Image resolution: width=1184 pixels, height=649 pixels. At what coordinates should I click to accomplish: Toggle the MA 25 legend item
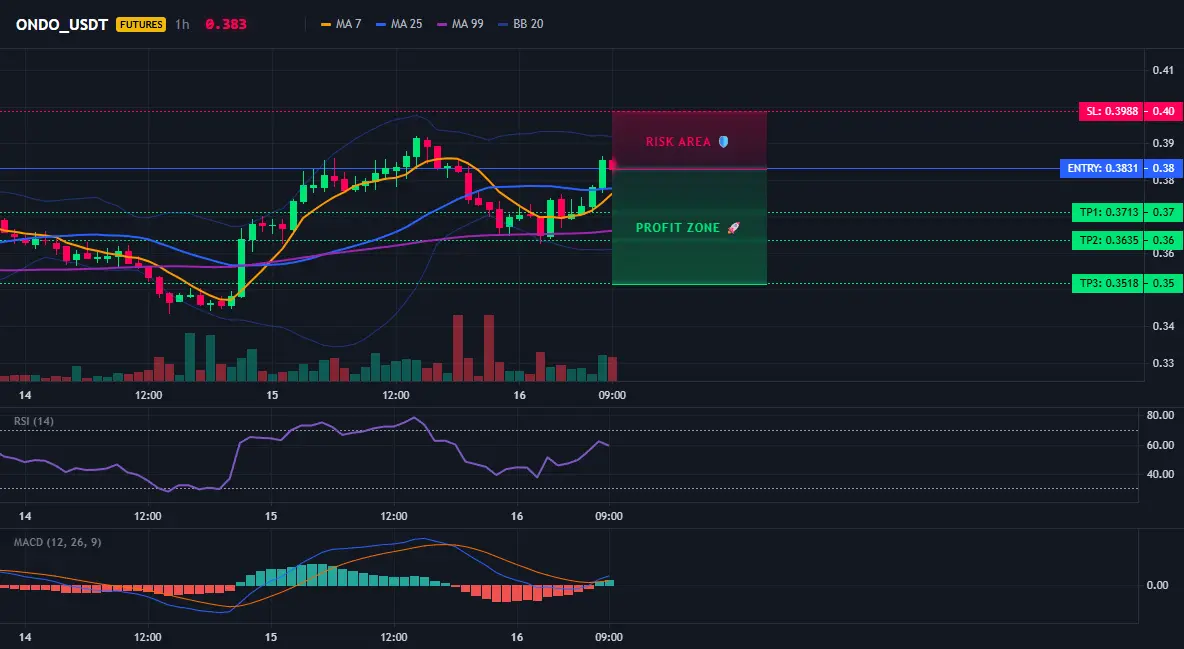(397, 24)
